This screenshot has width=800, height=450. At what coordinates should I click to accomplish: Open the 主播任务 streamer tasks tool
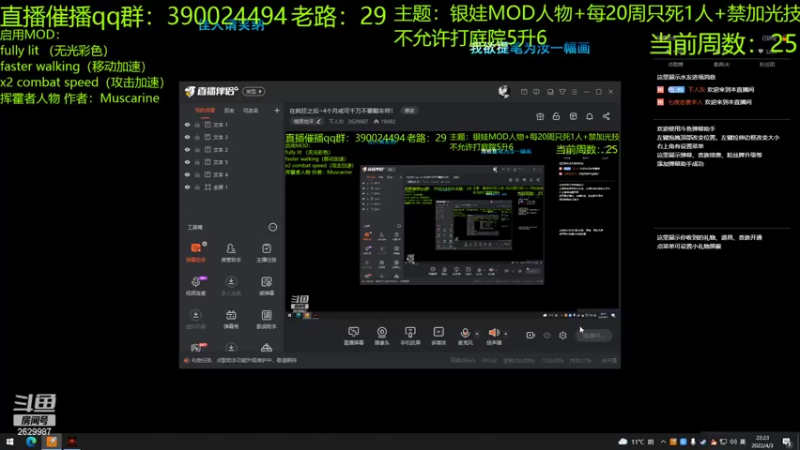266,252
